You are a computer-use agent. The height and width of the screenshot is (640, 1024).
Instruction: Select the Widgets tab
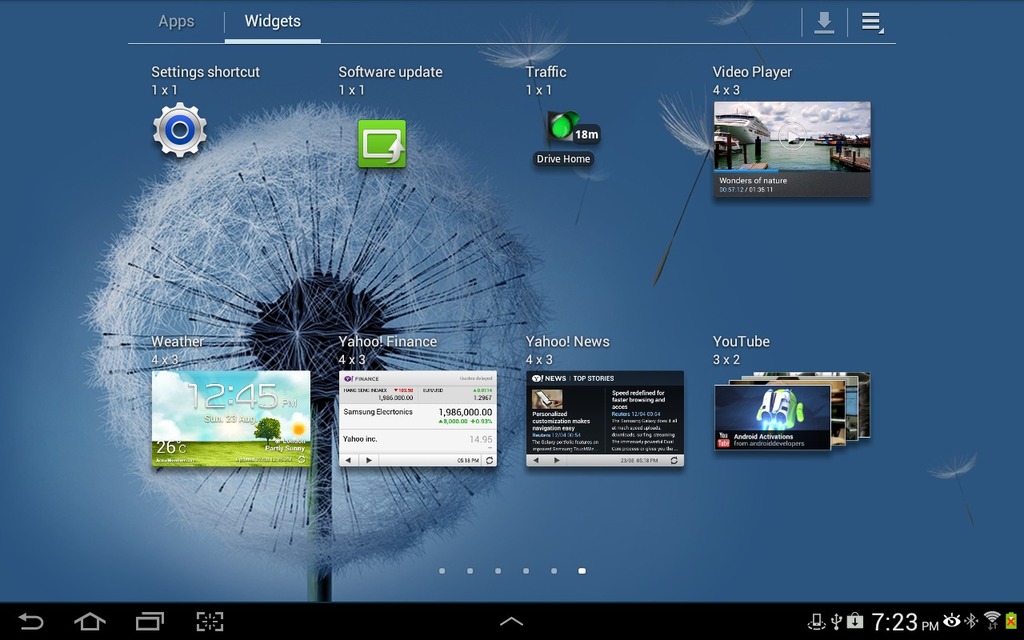[x=272, y=22]
